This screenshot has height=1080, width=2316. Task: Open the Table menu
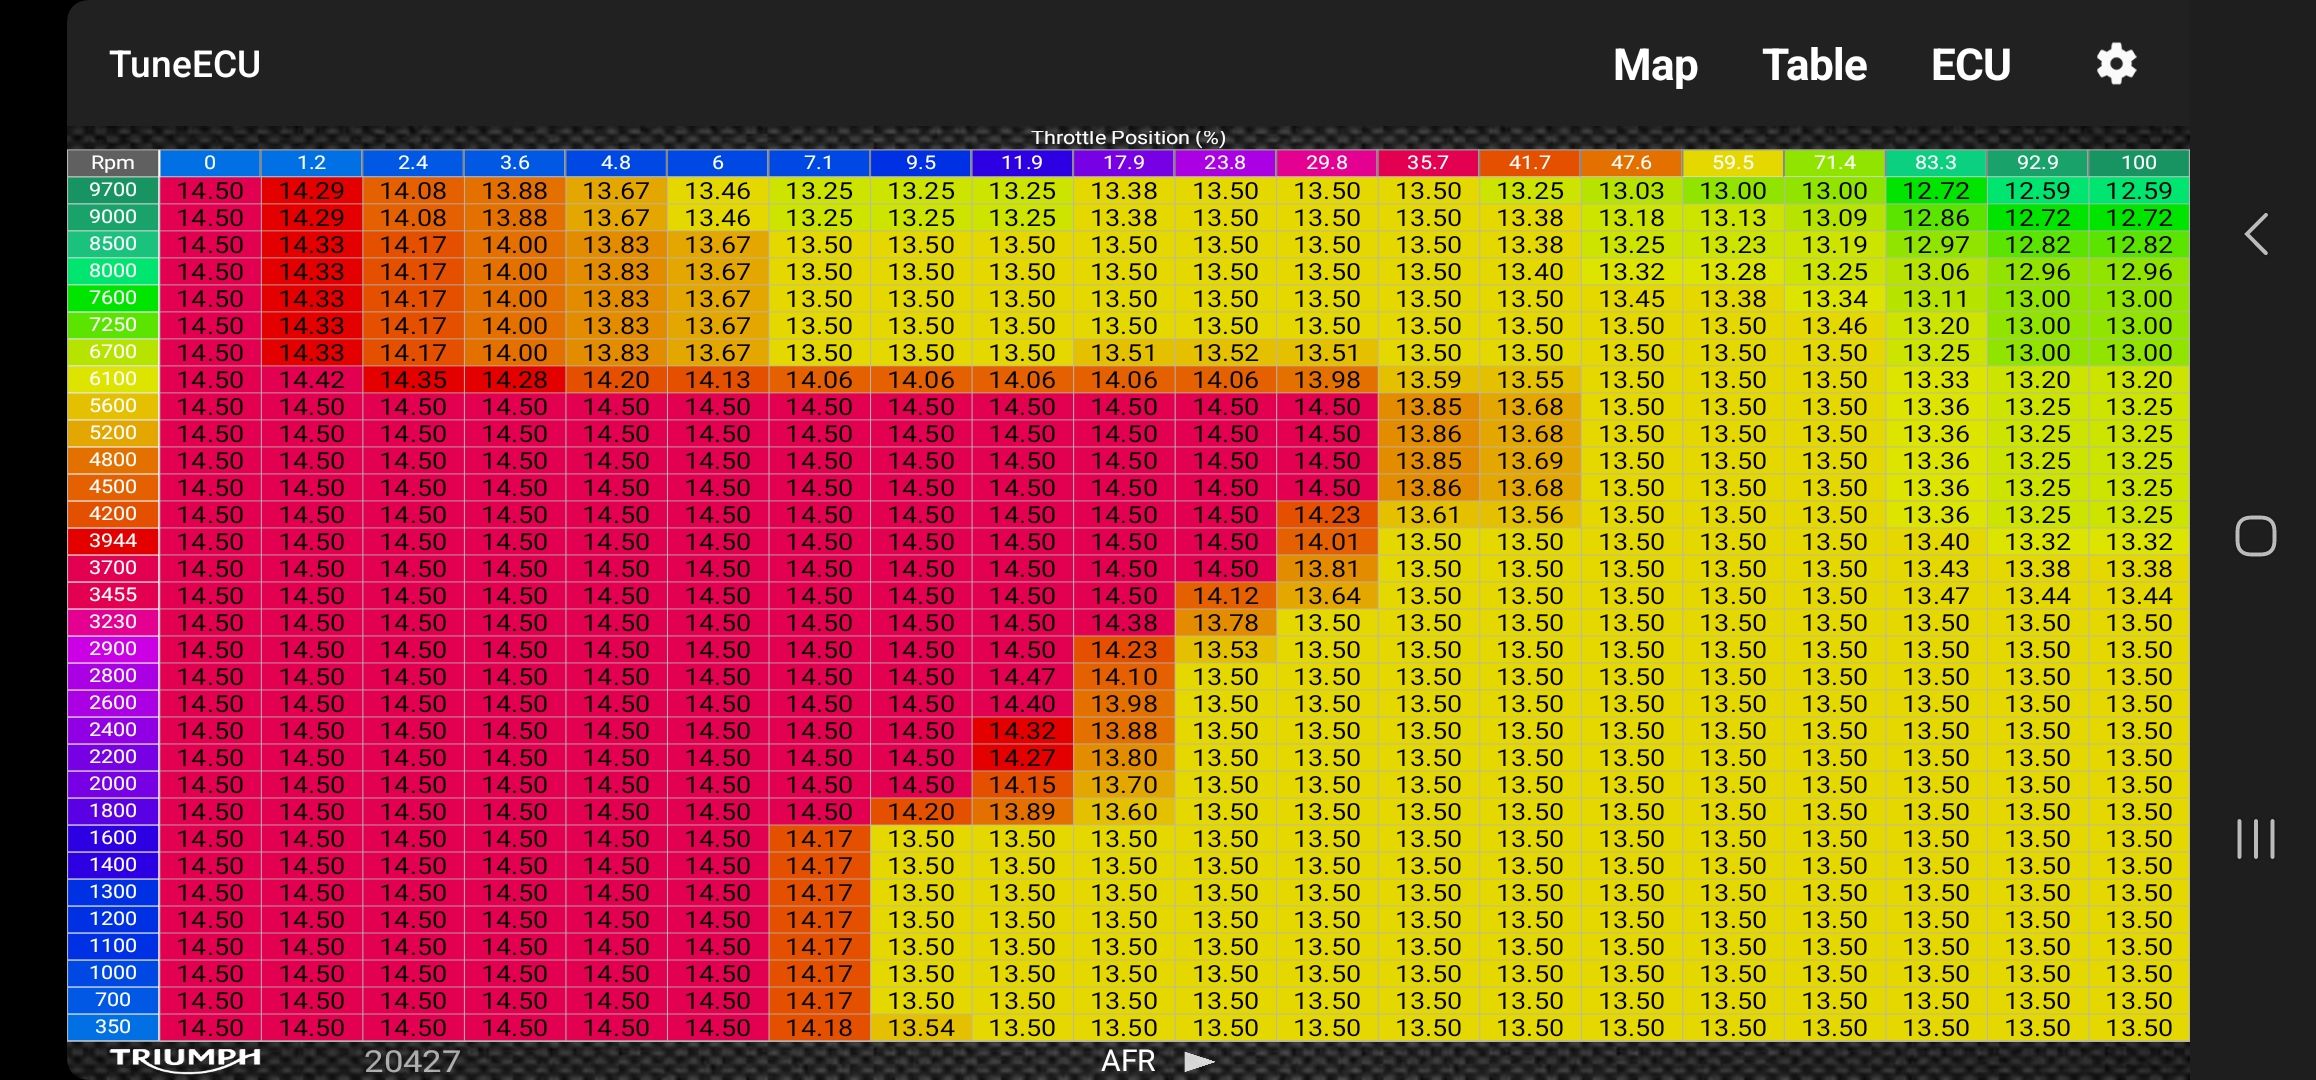point(1814,65)
